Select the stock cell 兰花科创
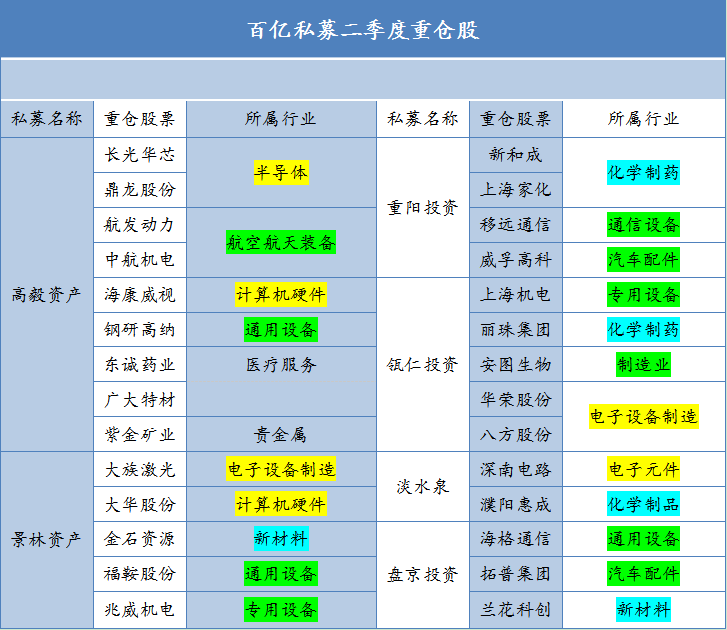Image resolution: width=727 pixels, height=630 pixels. (x=516, y=610)
